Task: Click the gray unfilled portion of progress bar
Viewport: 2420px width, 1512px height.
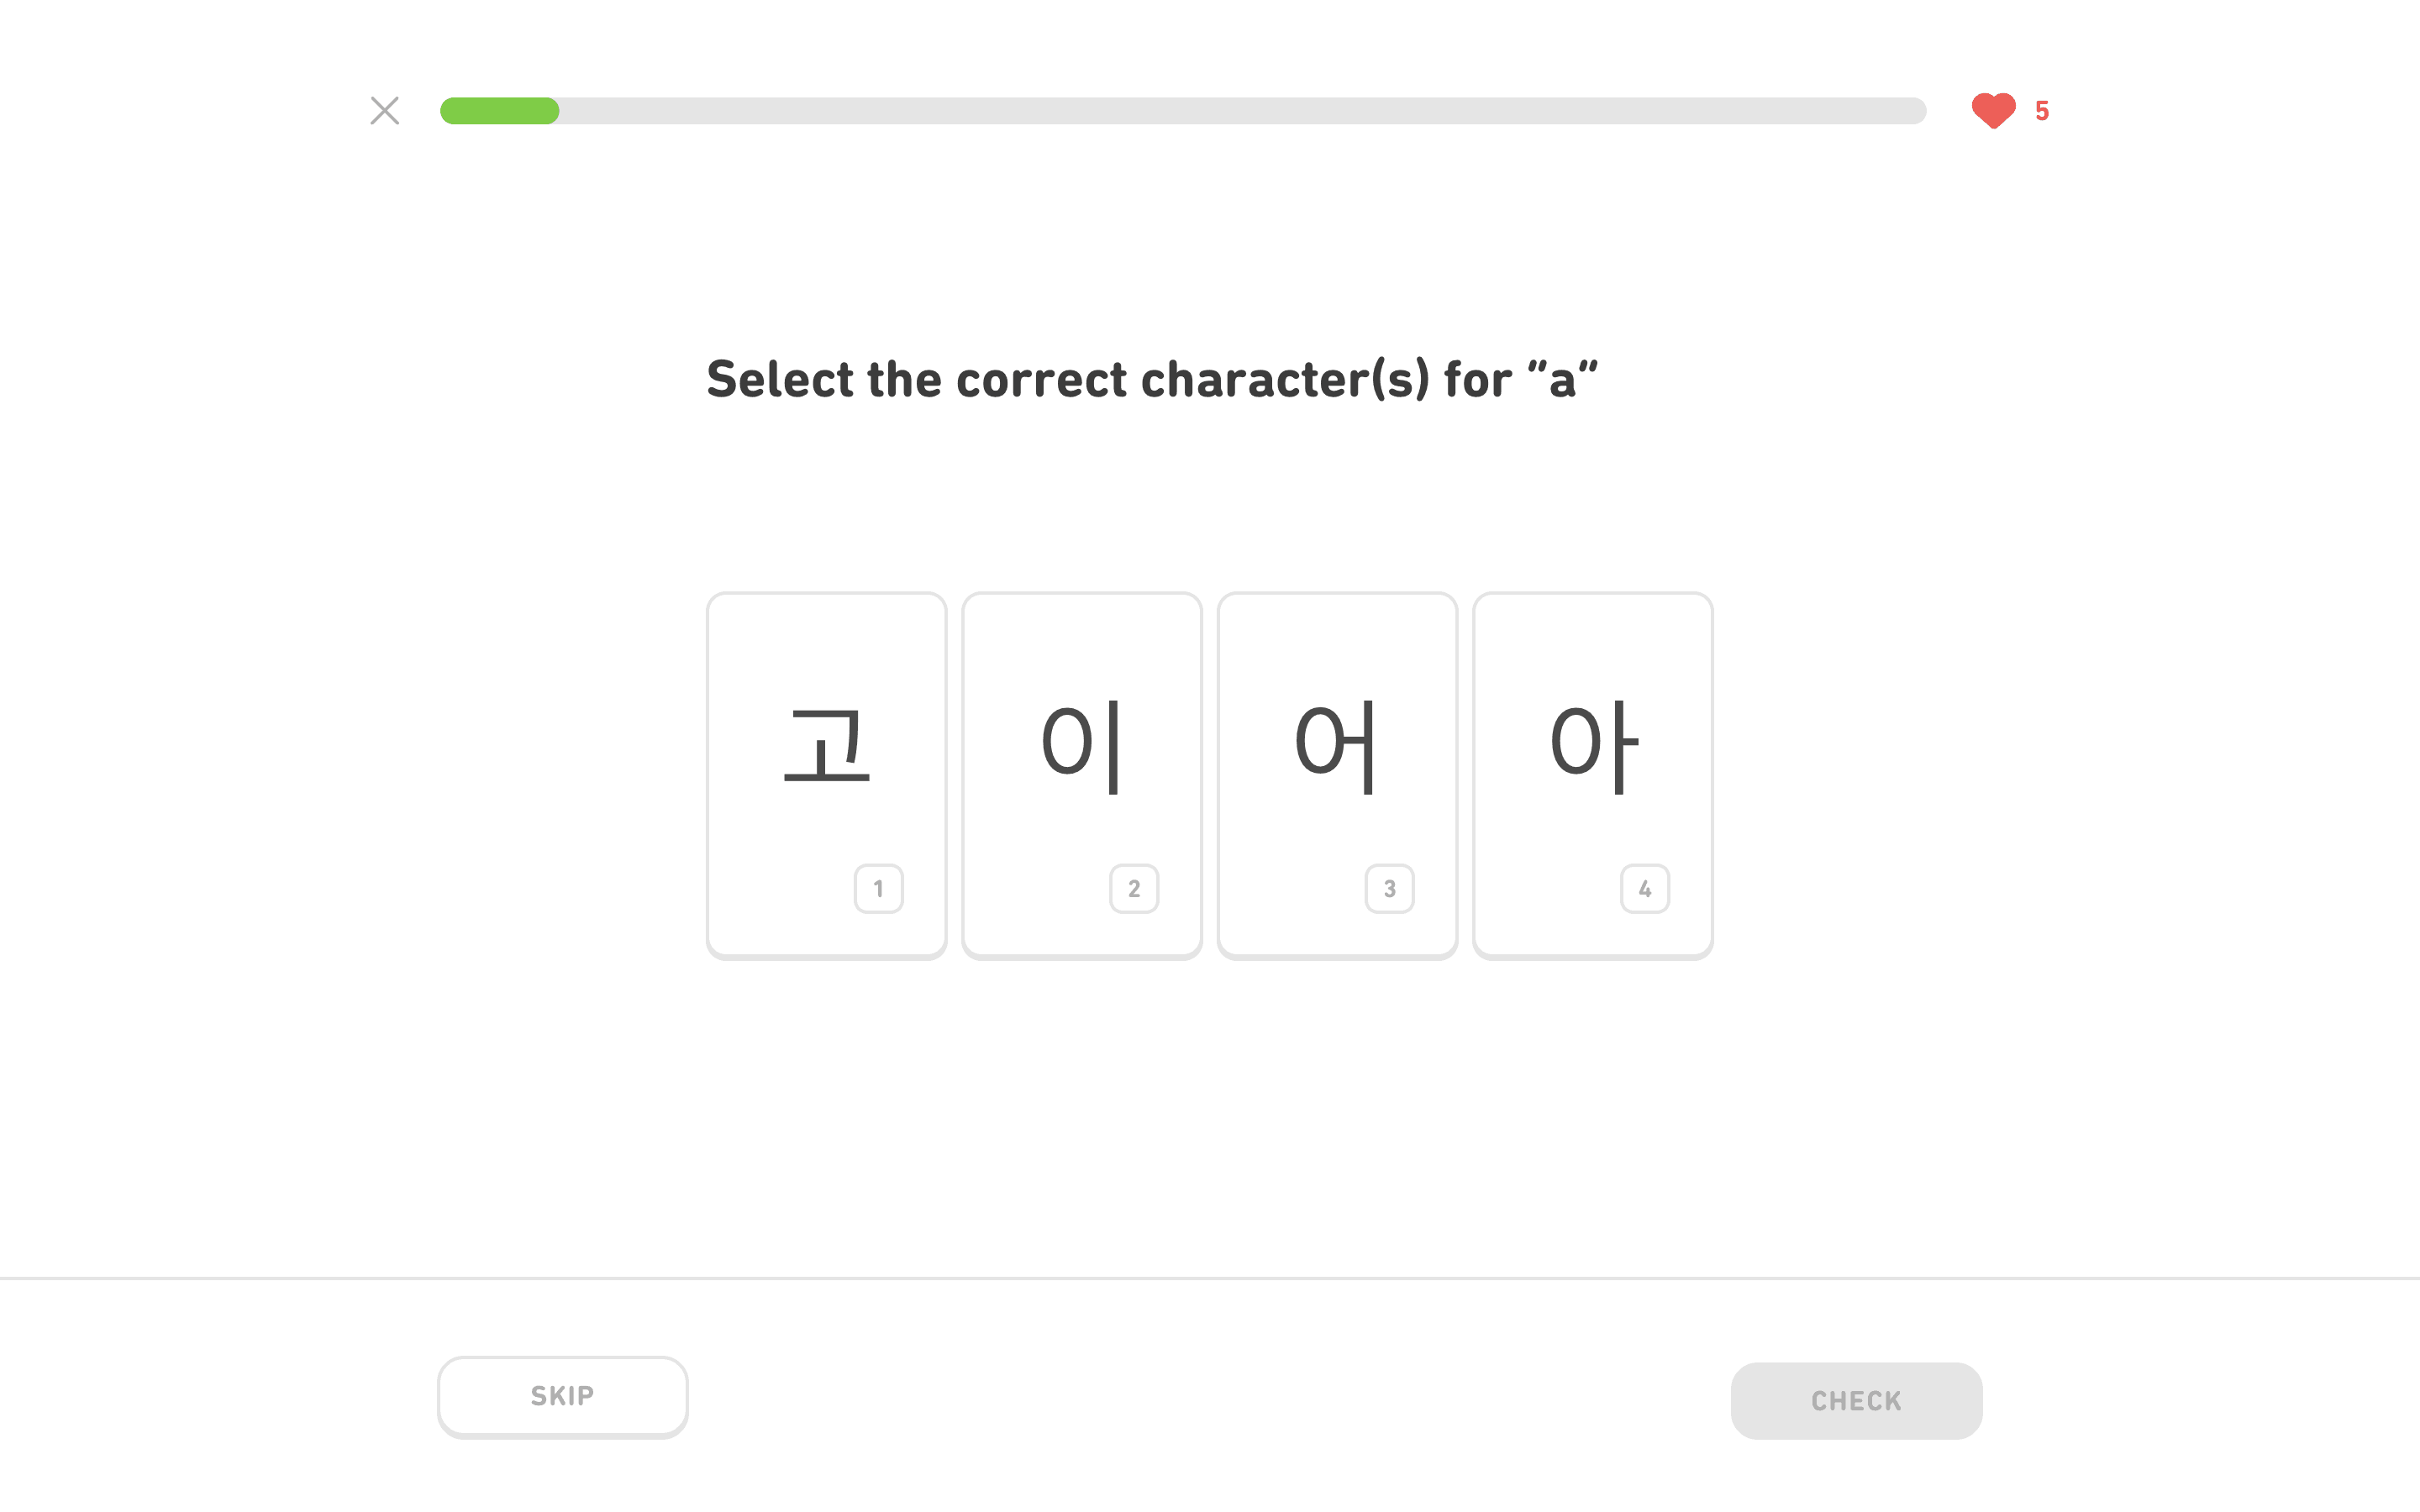Action: (1240, 111)
